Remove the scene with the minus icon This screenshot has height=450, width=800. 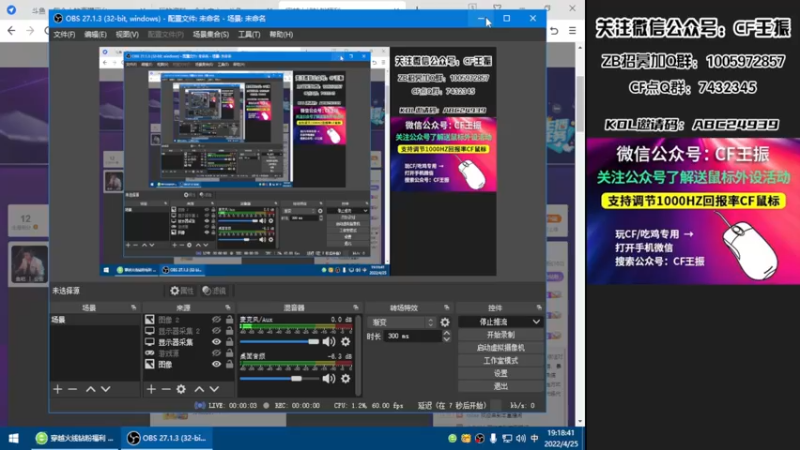click(x=72, y=389)
